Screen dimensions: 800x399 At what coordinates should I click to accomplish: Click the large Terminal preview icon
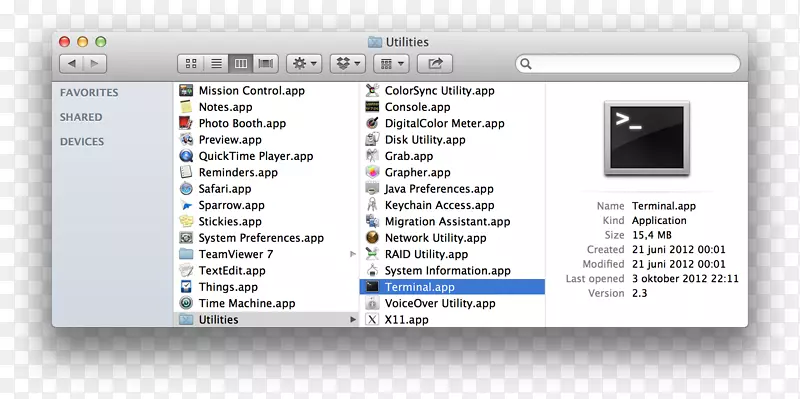point(647,138)
